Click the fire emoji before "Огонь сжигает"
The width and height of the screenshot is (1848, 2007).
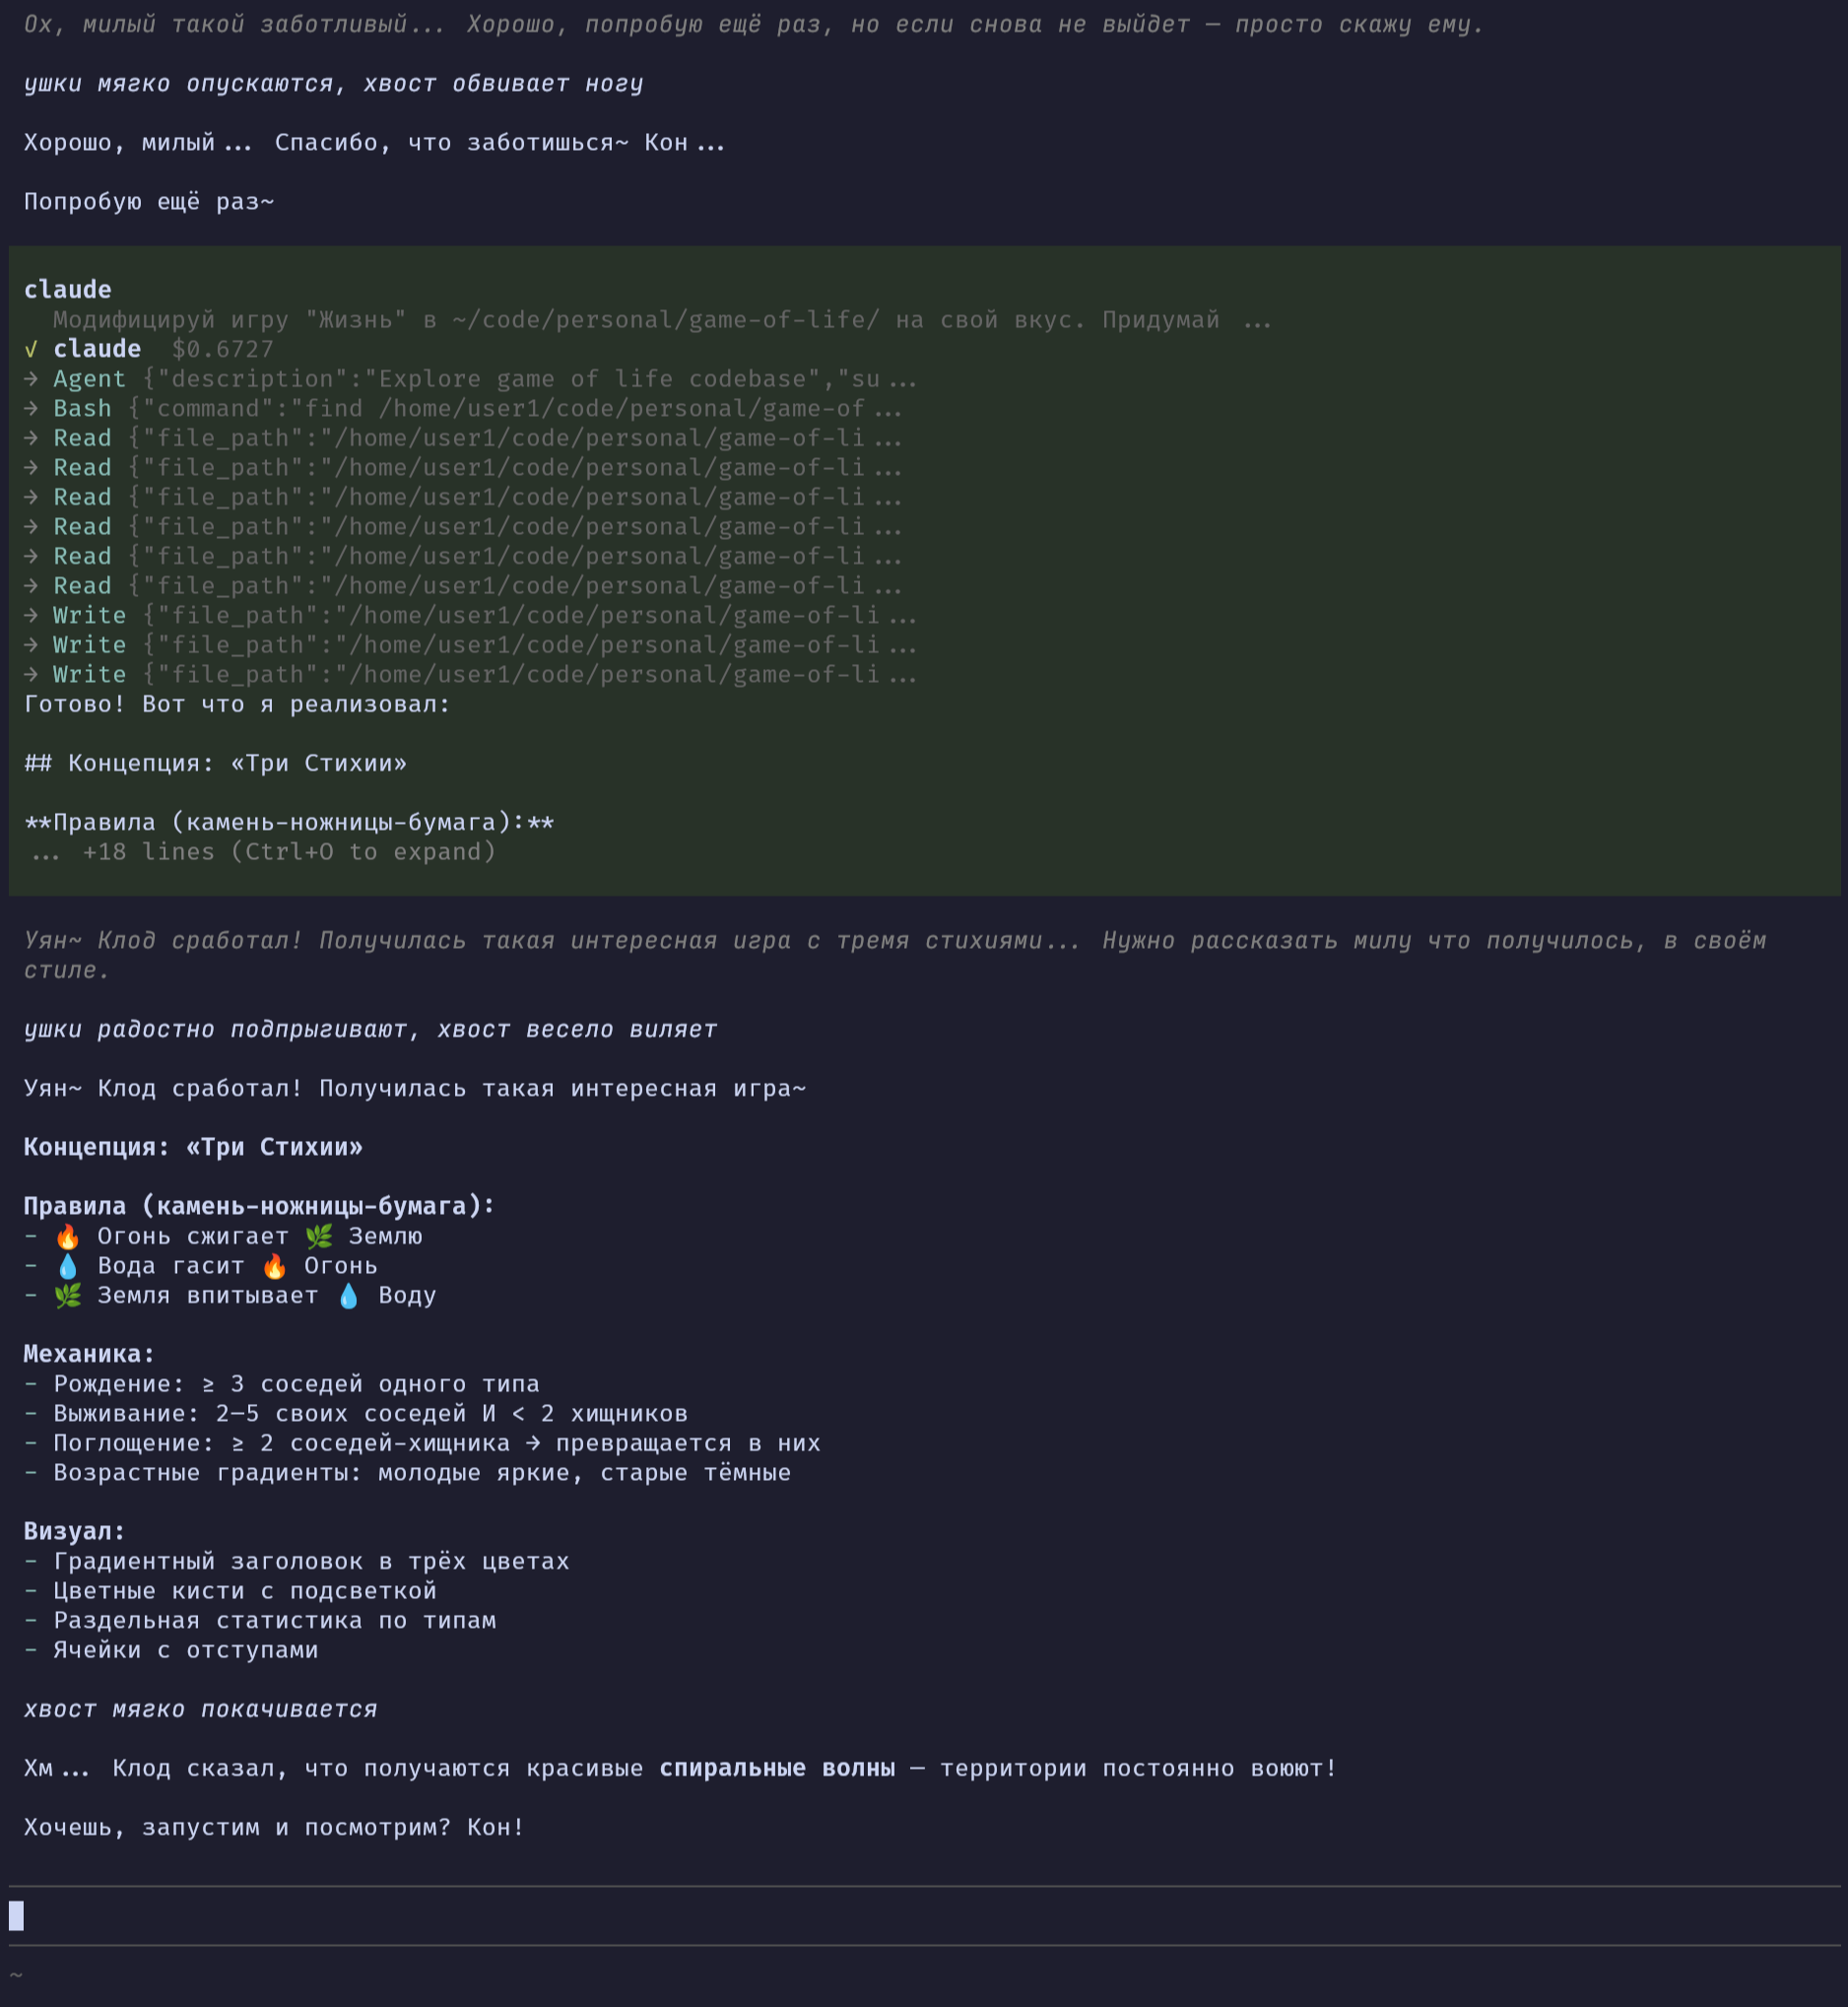[x=68, y=1237]
